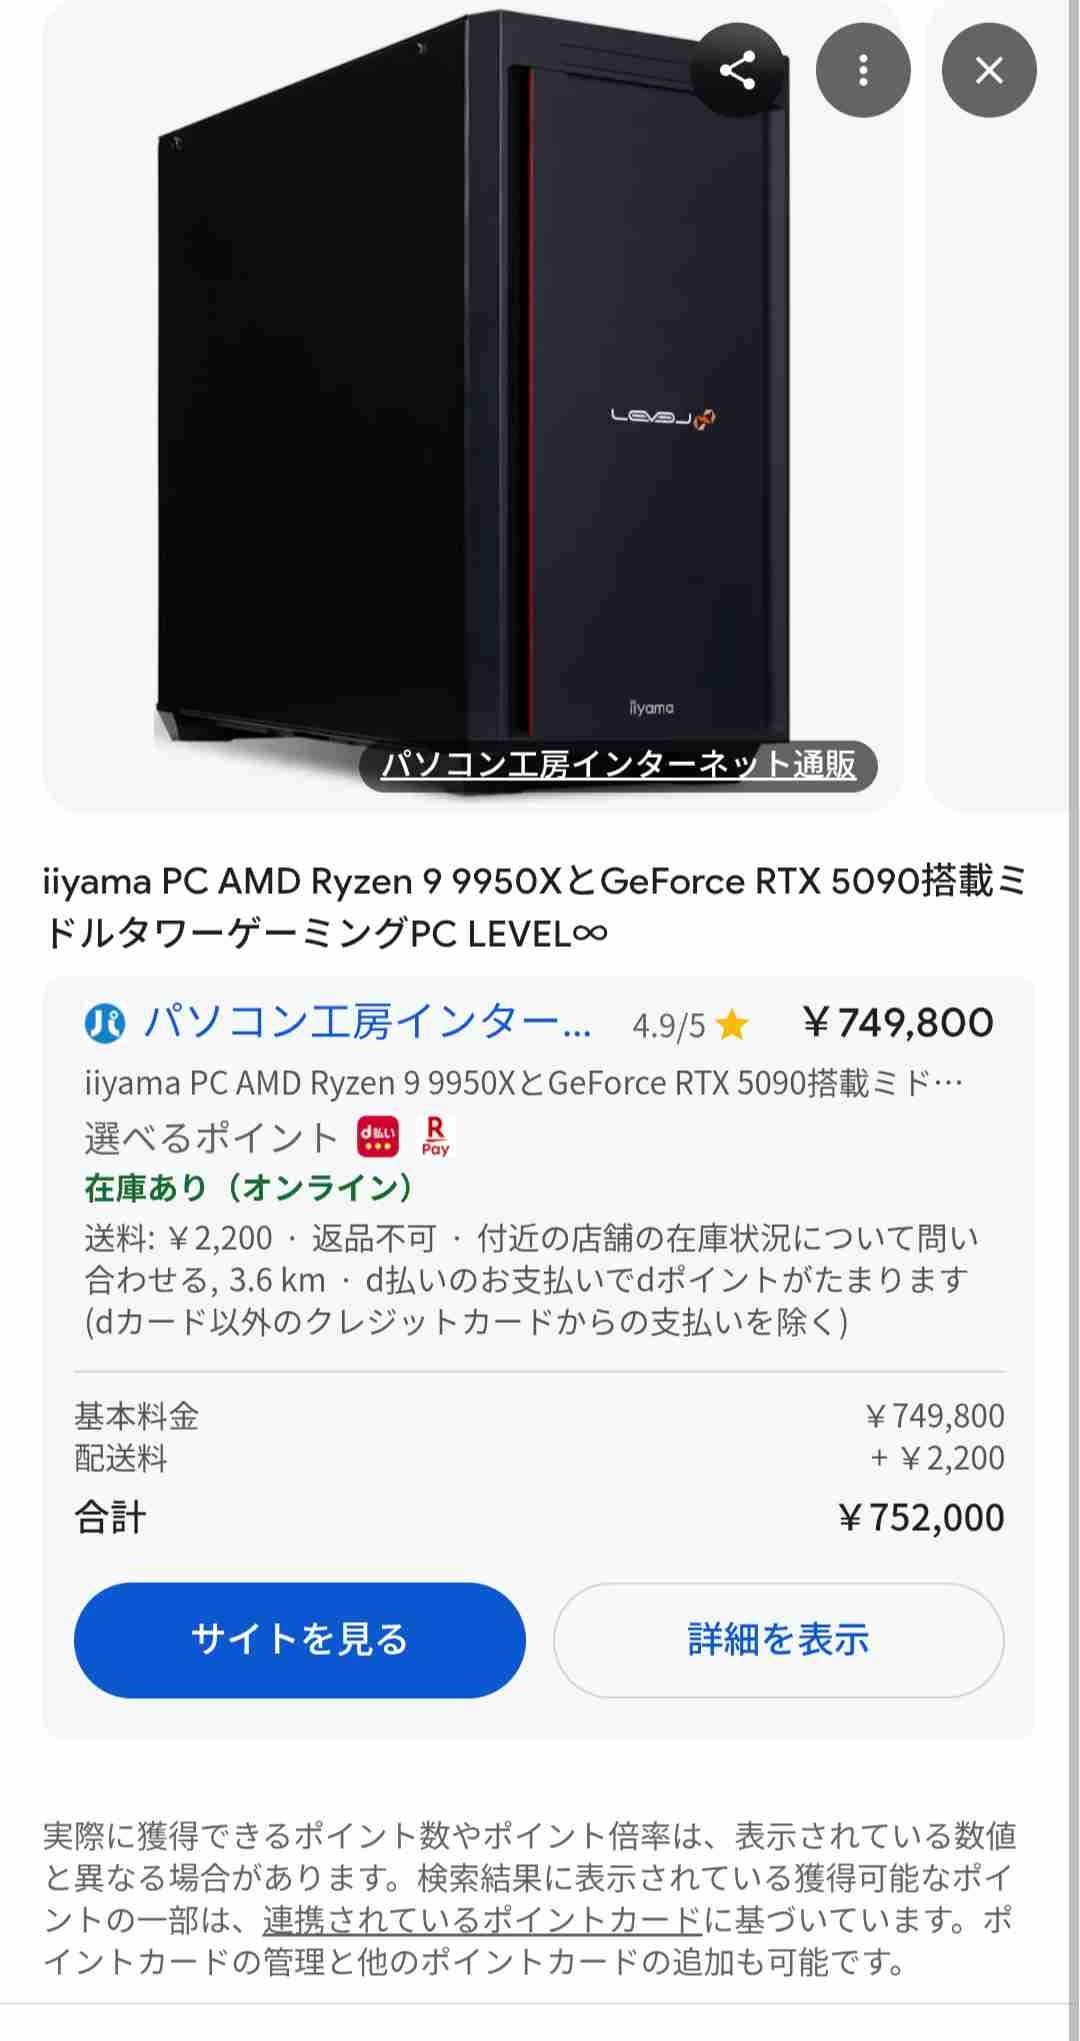The image size is (1080, 2041).
Task: Click the 4.9/5 rating text
Action: (668, 1025)
